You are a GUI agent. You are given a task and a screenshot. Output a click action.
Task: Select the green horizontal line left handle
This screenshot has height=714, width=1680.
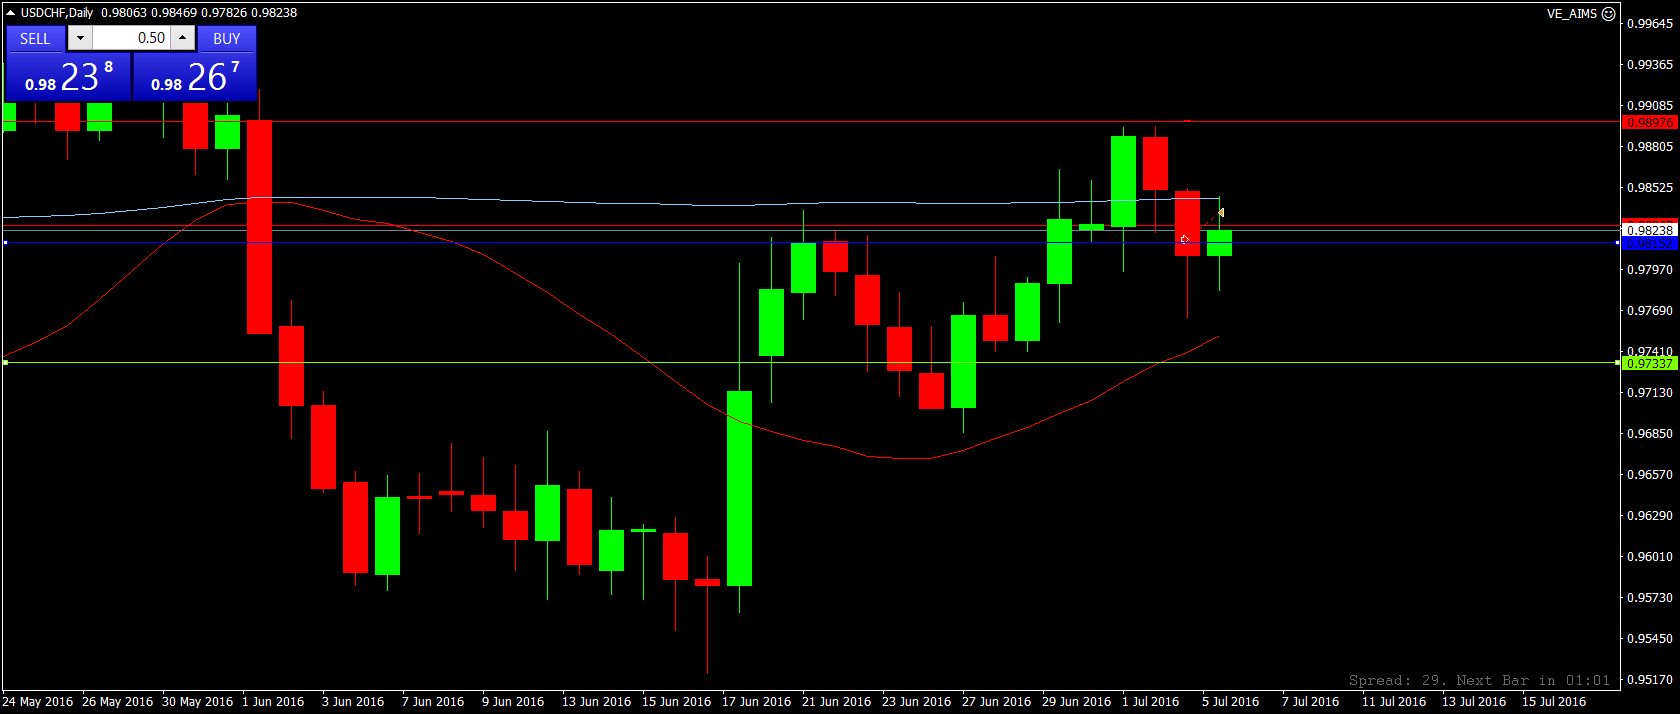5,363
